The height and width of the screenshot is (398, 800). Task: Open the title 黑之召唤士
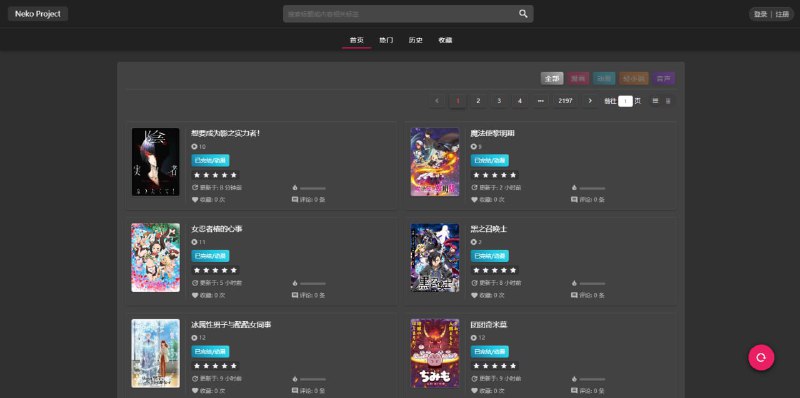click(x=489, y=229)
